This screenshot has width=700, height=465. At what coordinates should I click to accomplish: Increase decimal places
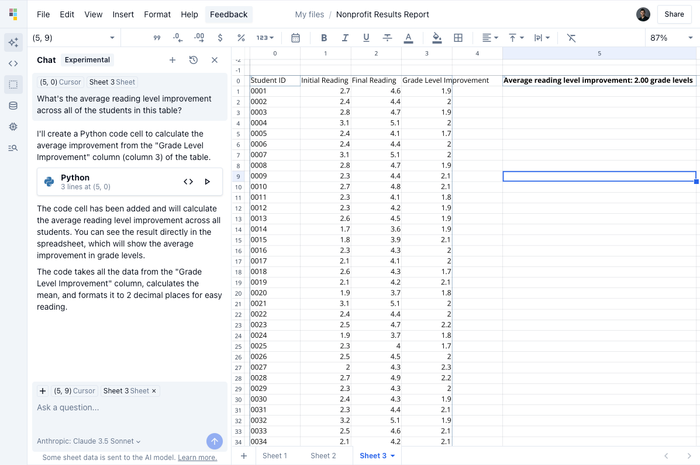(x=199, y=38)
